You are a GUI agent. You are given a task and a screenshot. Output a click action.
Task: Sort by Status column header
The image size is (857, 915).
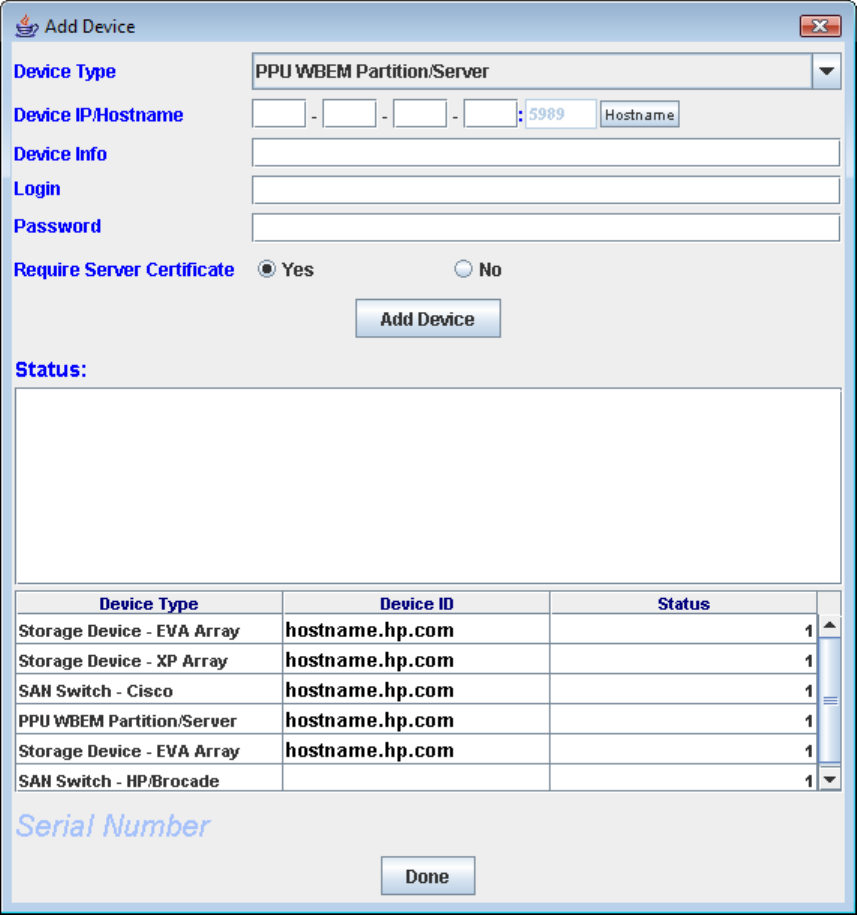(683, 603)
